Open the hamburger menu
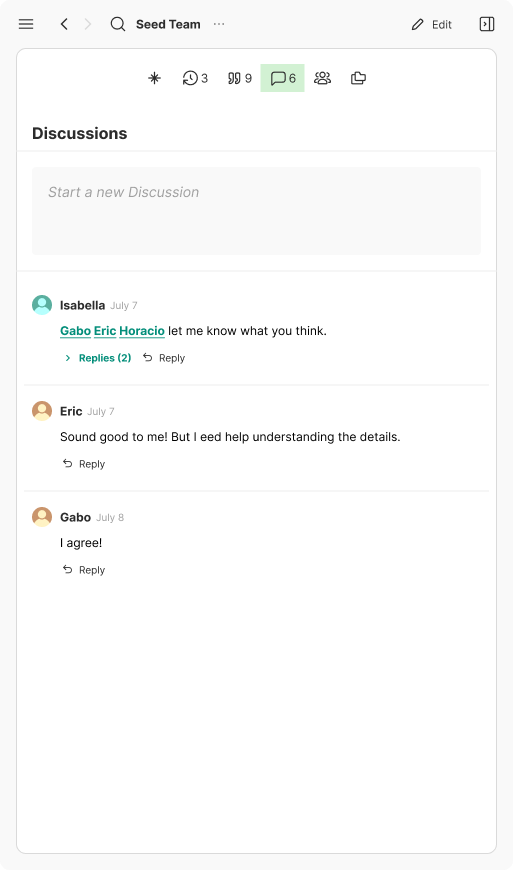Screen dimensions: 513x870 tap(26, 24)
